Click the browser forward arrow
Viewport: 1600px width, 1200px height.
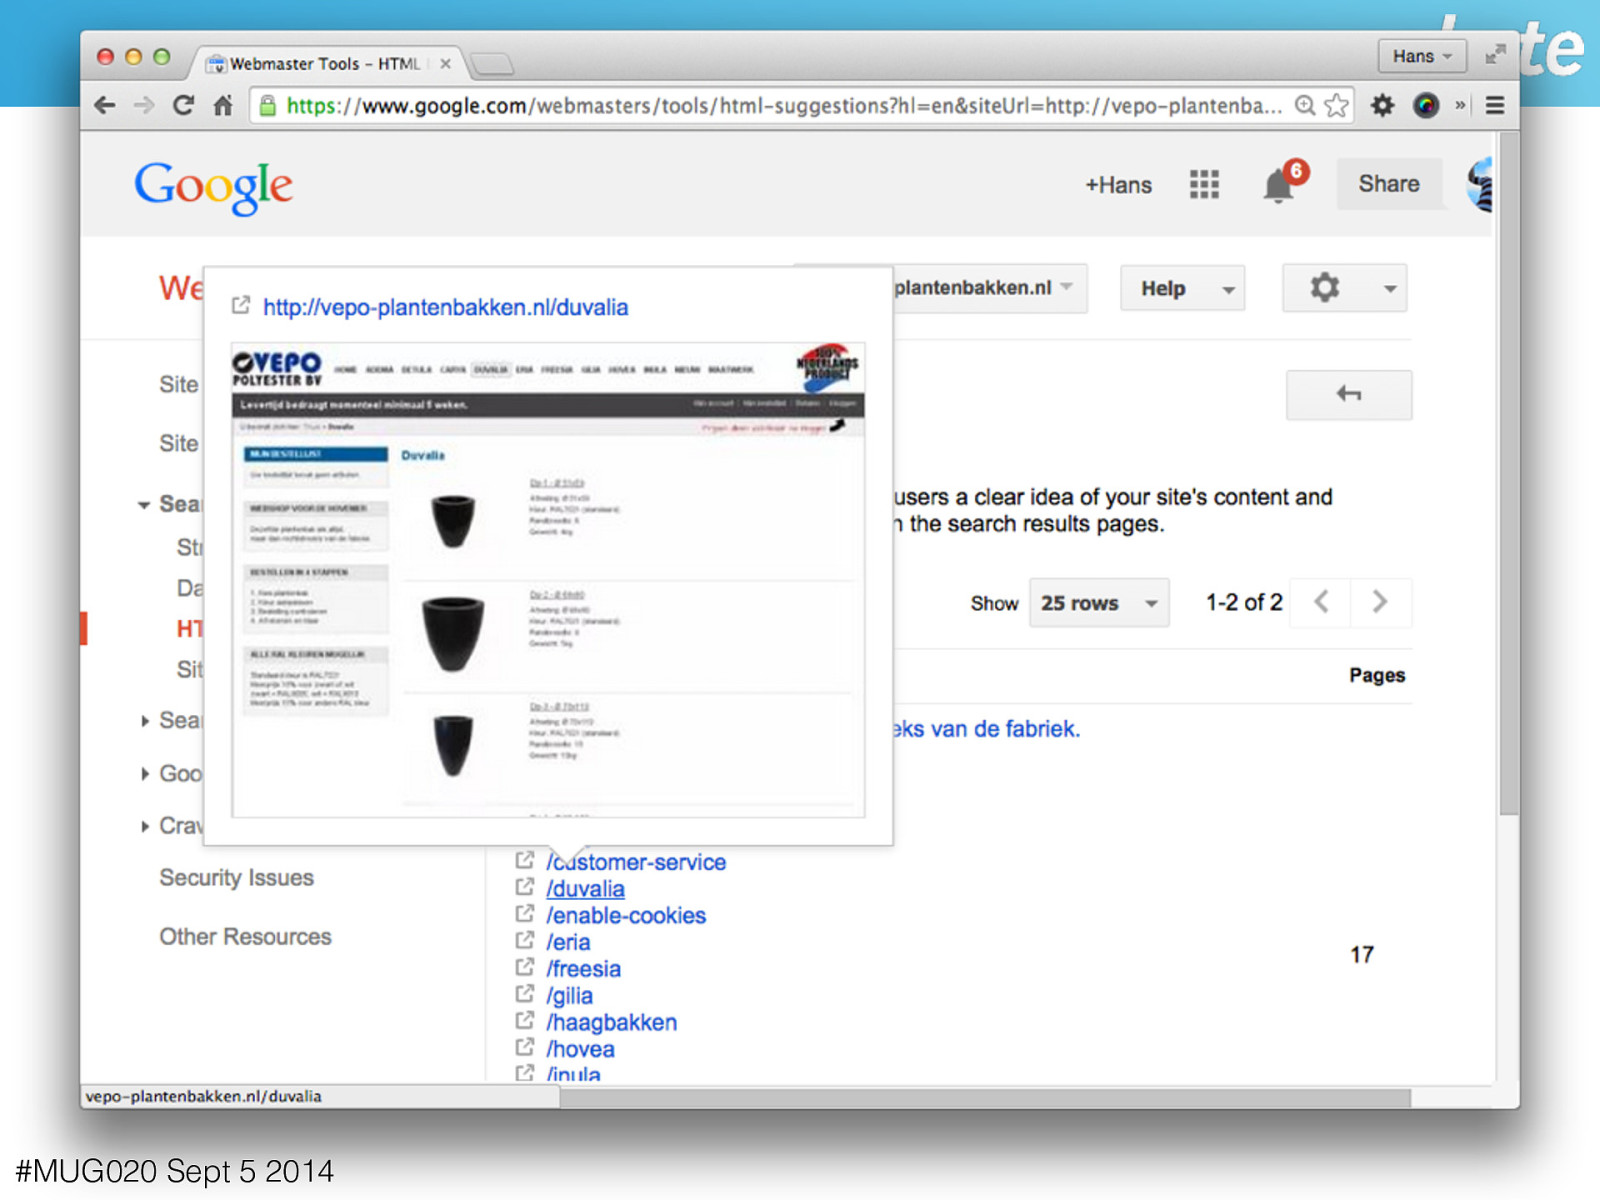(144, 105)
